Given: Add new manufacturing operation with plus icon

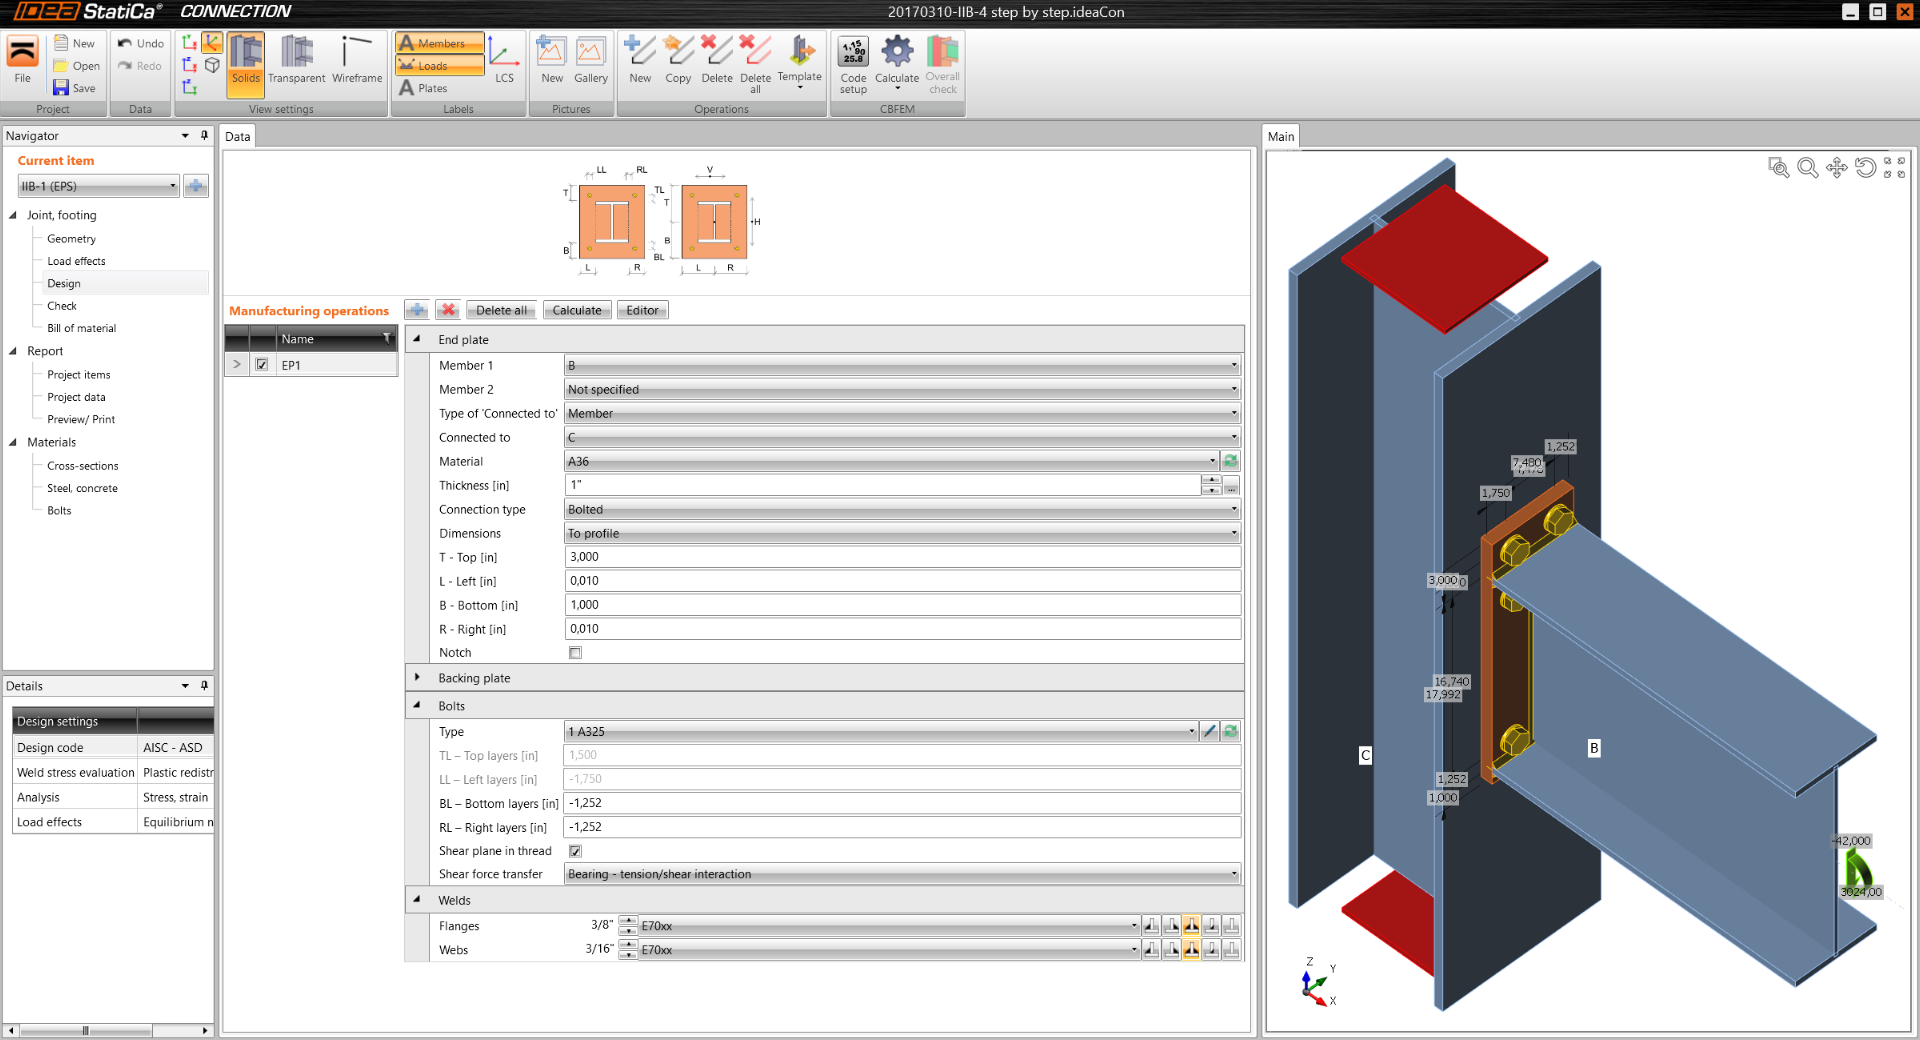Looking at the screenshot, I should [x=417, y=310].
